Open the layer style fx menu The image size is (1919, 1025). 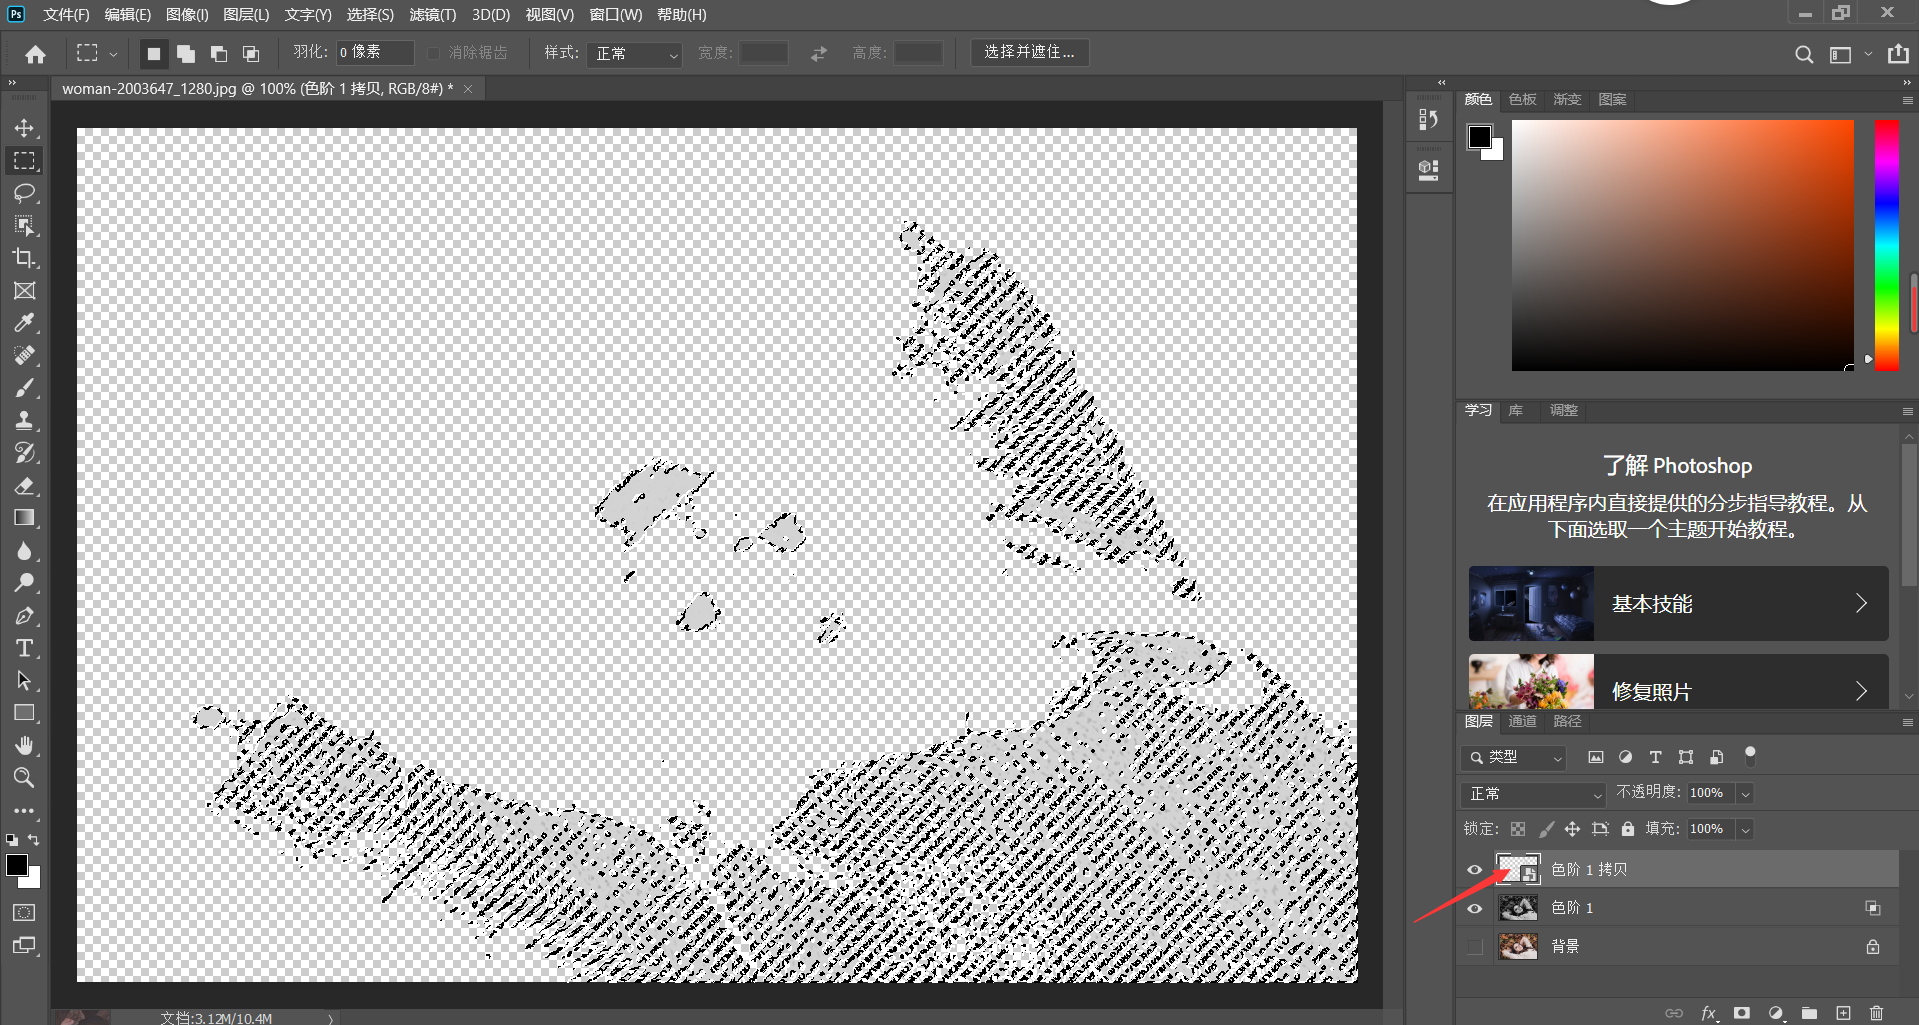point(1709,1013)
